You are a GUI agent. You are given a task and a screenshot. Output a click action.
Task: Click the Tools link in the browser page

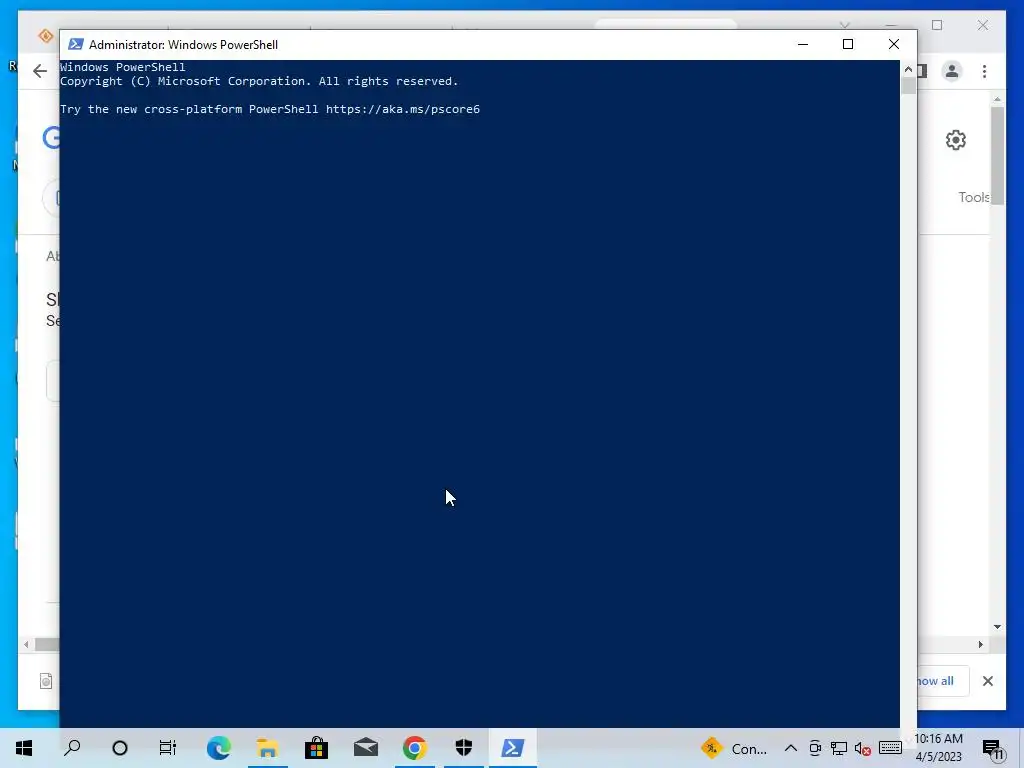(x=974, y=197)
